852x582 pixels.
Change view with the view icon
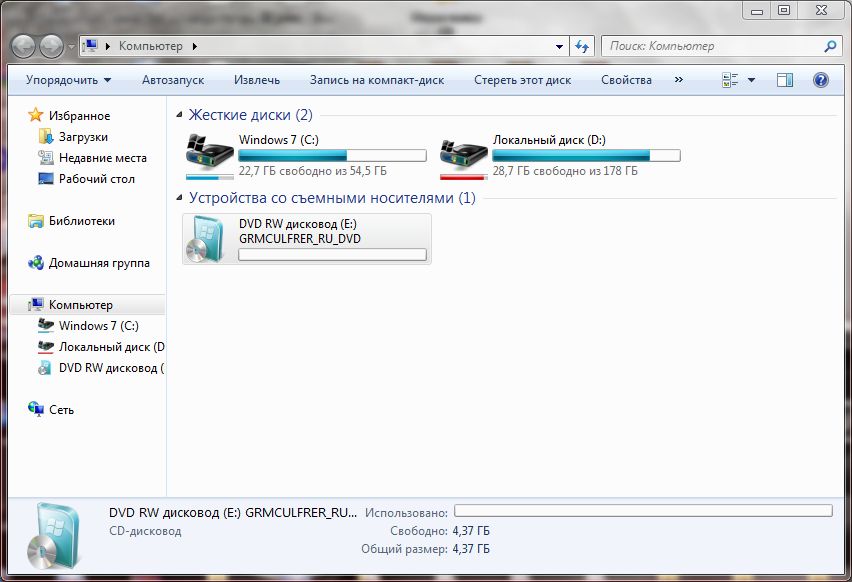[x=730, y=80]
